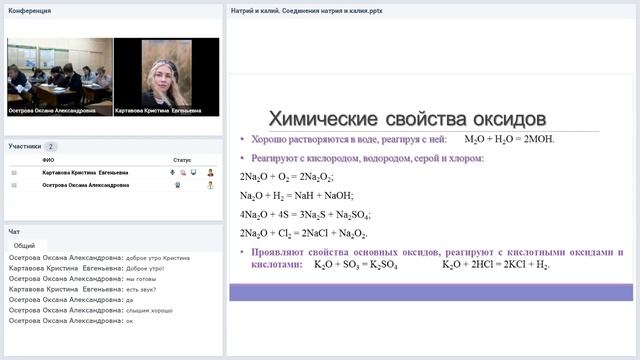Click microphone status icon for Картавова Кристина
The height and width of the screenshot is (360, 640).
pyautogui.click(x=173, y=173)
